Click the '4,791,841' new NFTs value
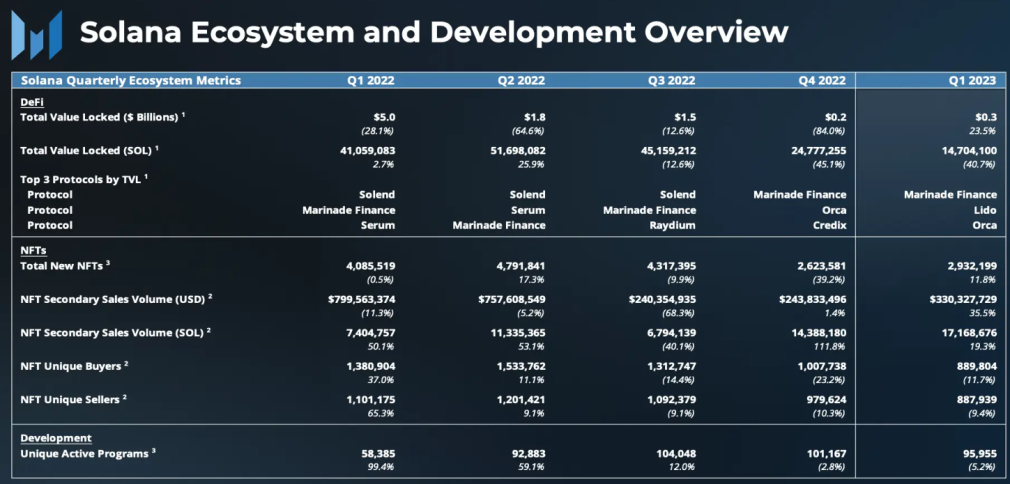This screenshot has height=484, width=1010. [520, 266]
